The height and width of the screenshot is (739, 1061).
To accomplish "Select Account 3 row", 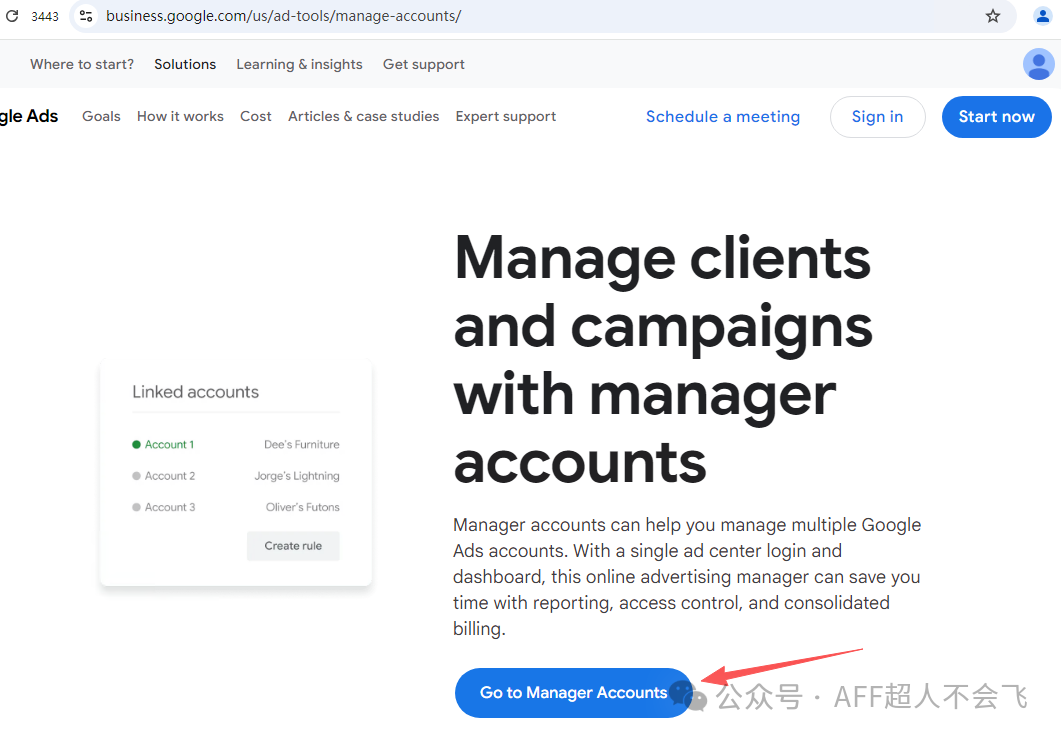I will coord(235,507).
